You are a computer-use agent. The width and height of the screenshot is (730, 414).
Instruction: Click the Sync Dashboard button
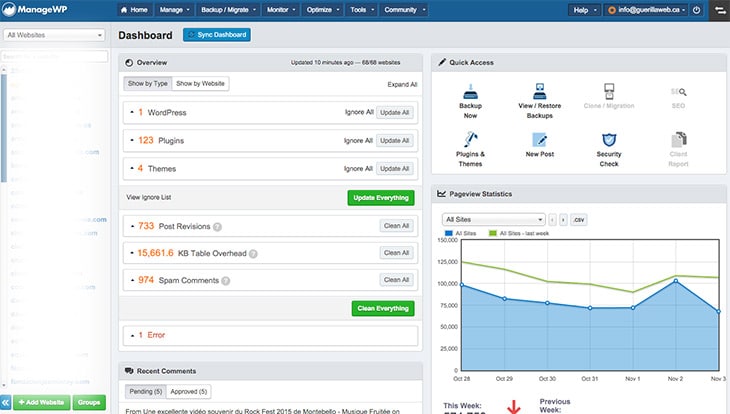[216, 35]
